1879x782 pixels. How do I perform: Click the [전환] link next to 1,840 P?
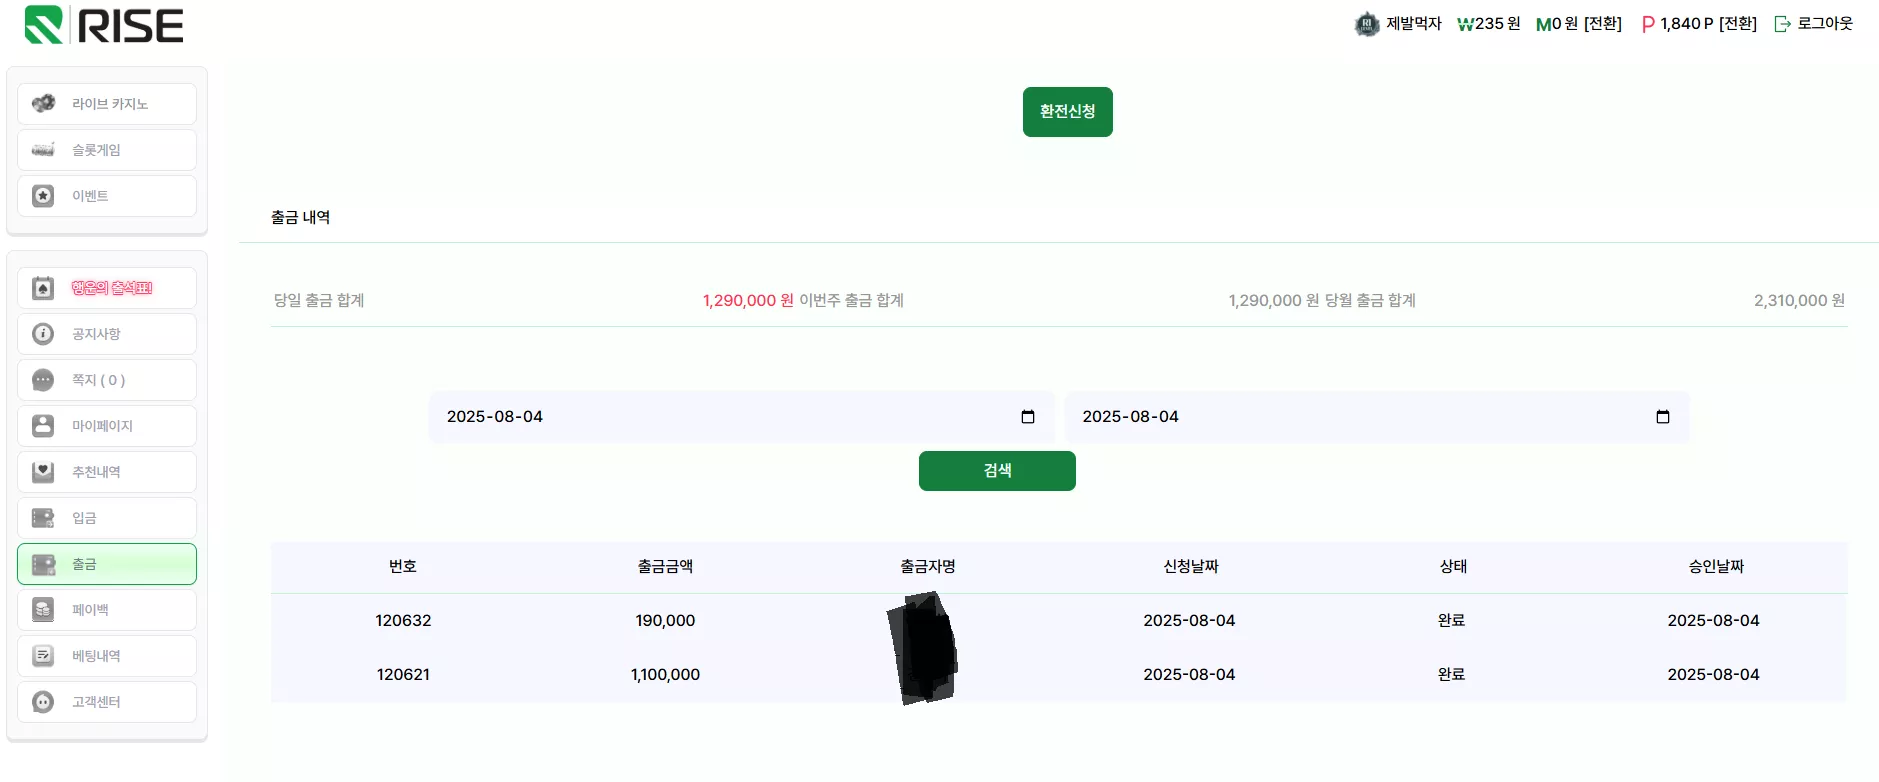[x=1738, y=24]
